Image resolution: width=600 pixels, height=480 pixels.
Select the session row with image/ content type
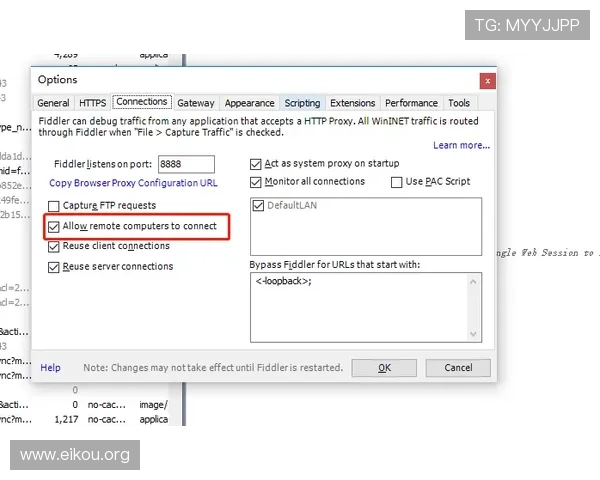pyautogui.click(x=84, y=405)
